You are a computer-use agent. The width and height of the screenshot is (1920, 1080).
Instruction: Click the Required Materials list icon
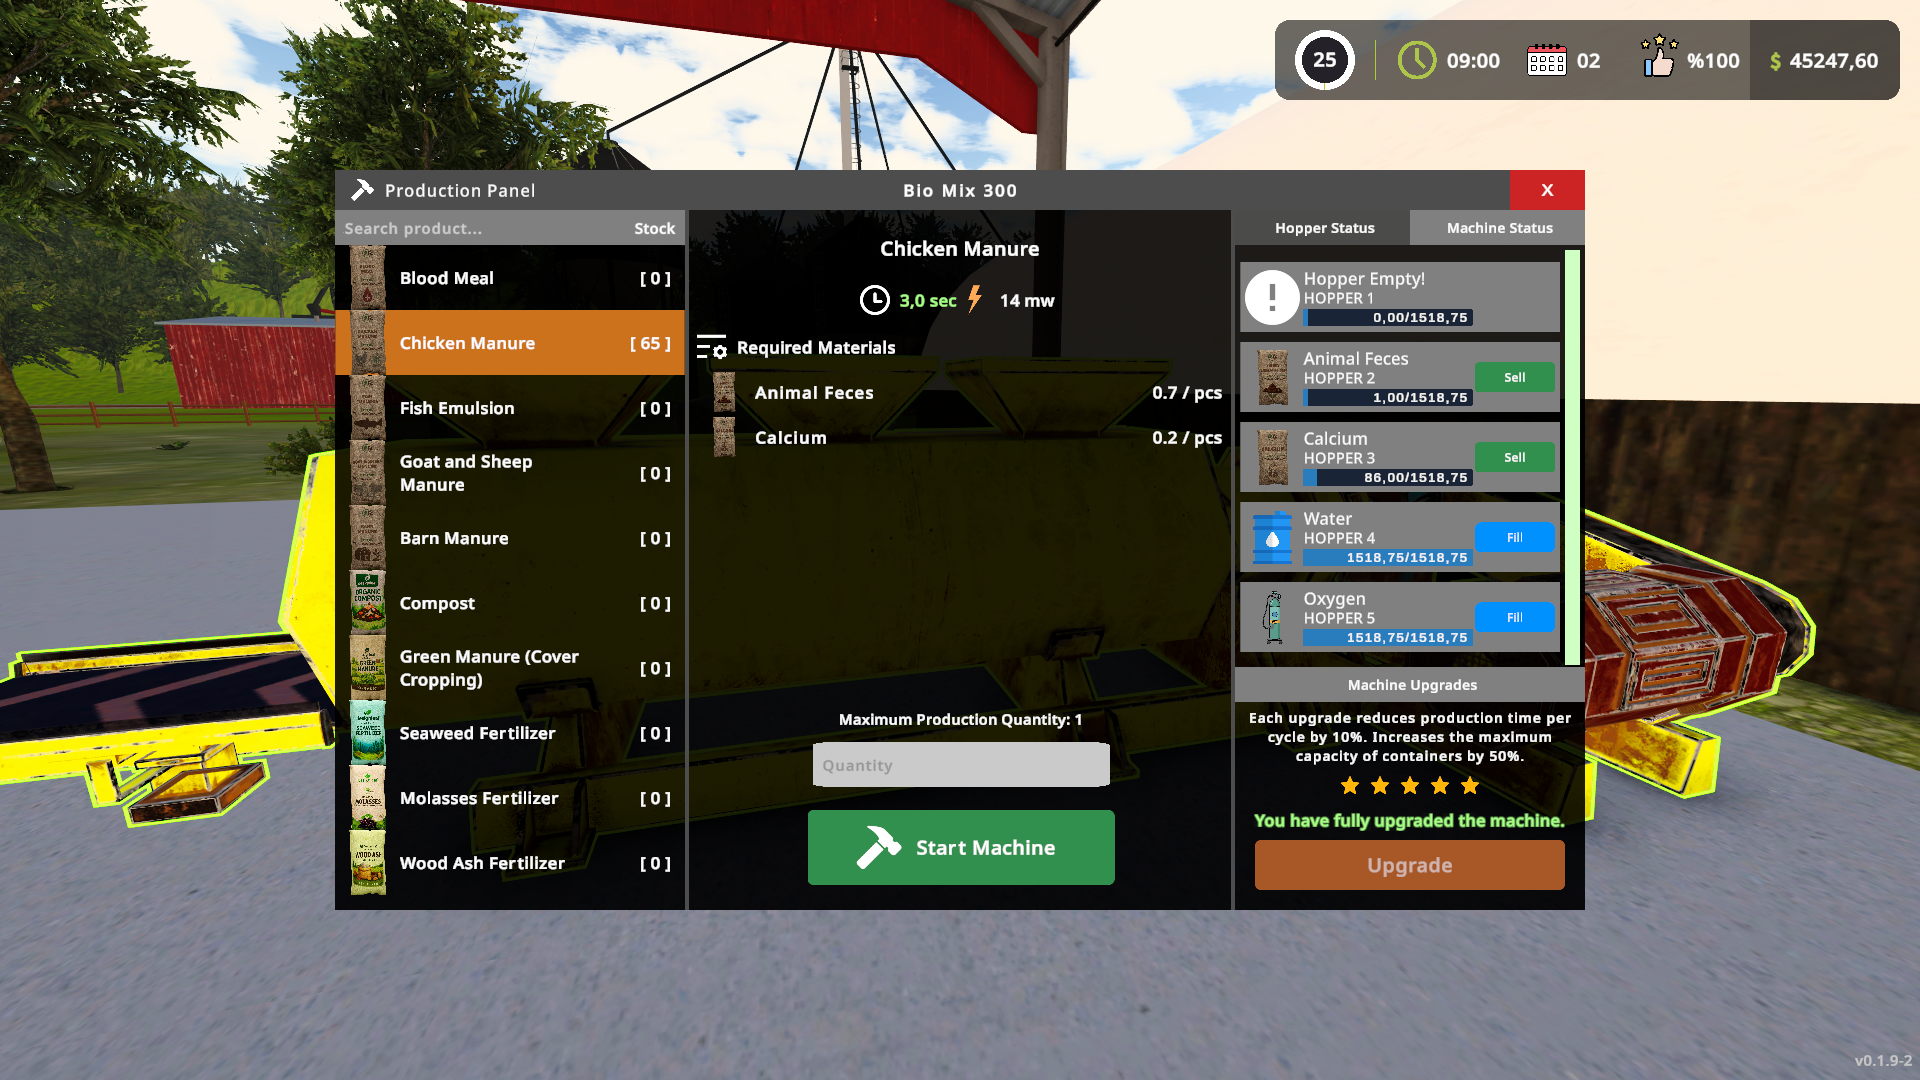[712, 347]
